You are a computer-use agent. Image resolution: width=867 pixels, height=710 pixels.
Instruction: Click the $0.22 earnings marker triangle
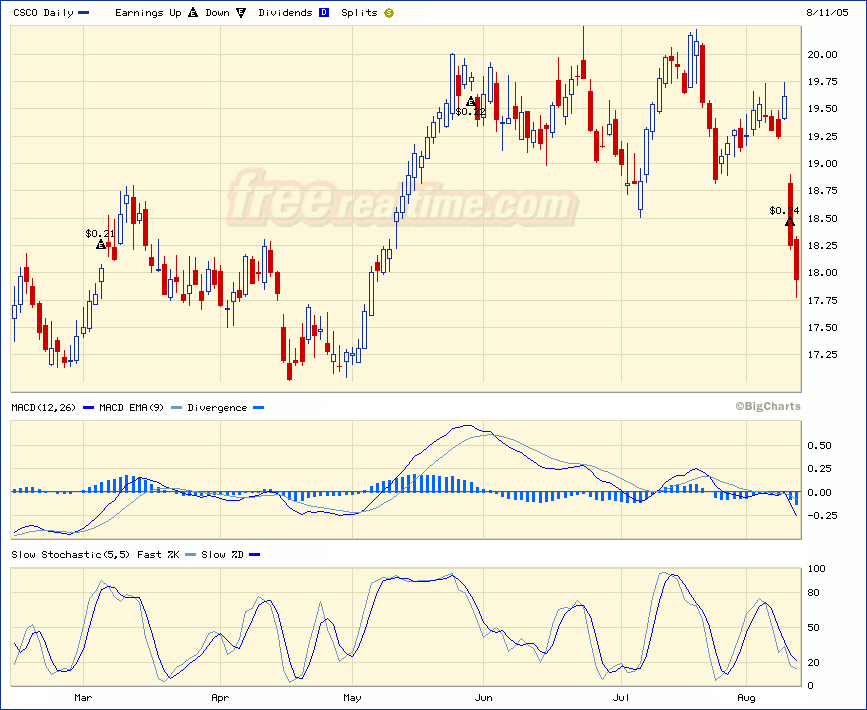pos(471,102)
